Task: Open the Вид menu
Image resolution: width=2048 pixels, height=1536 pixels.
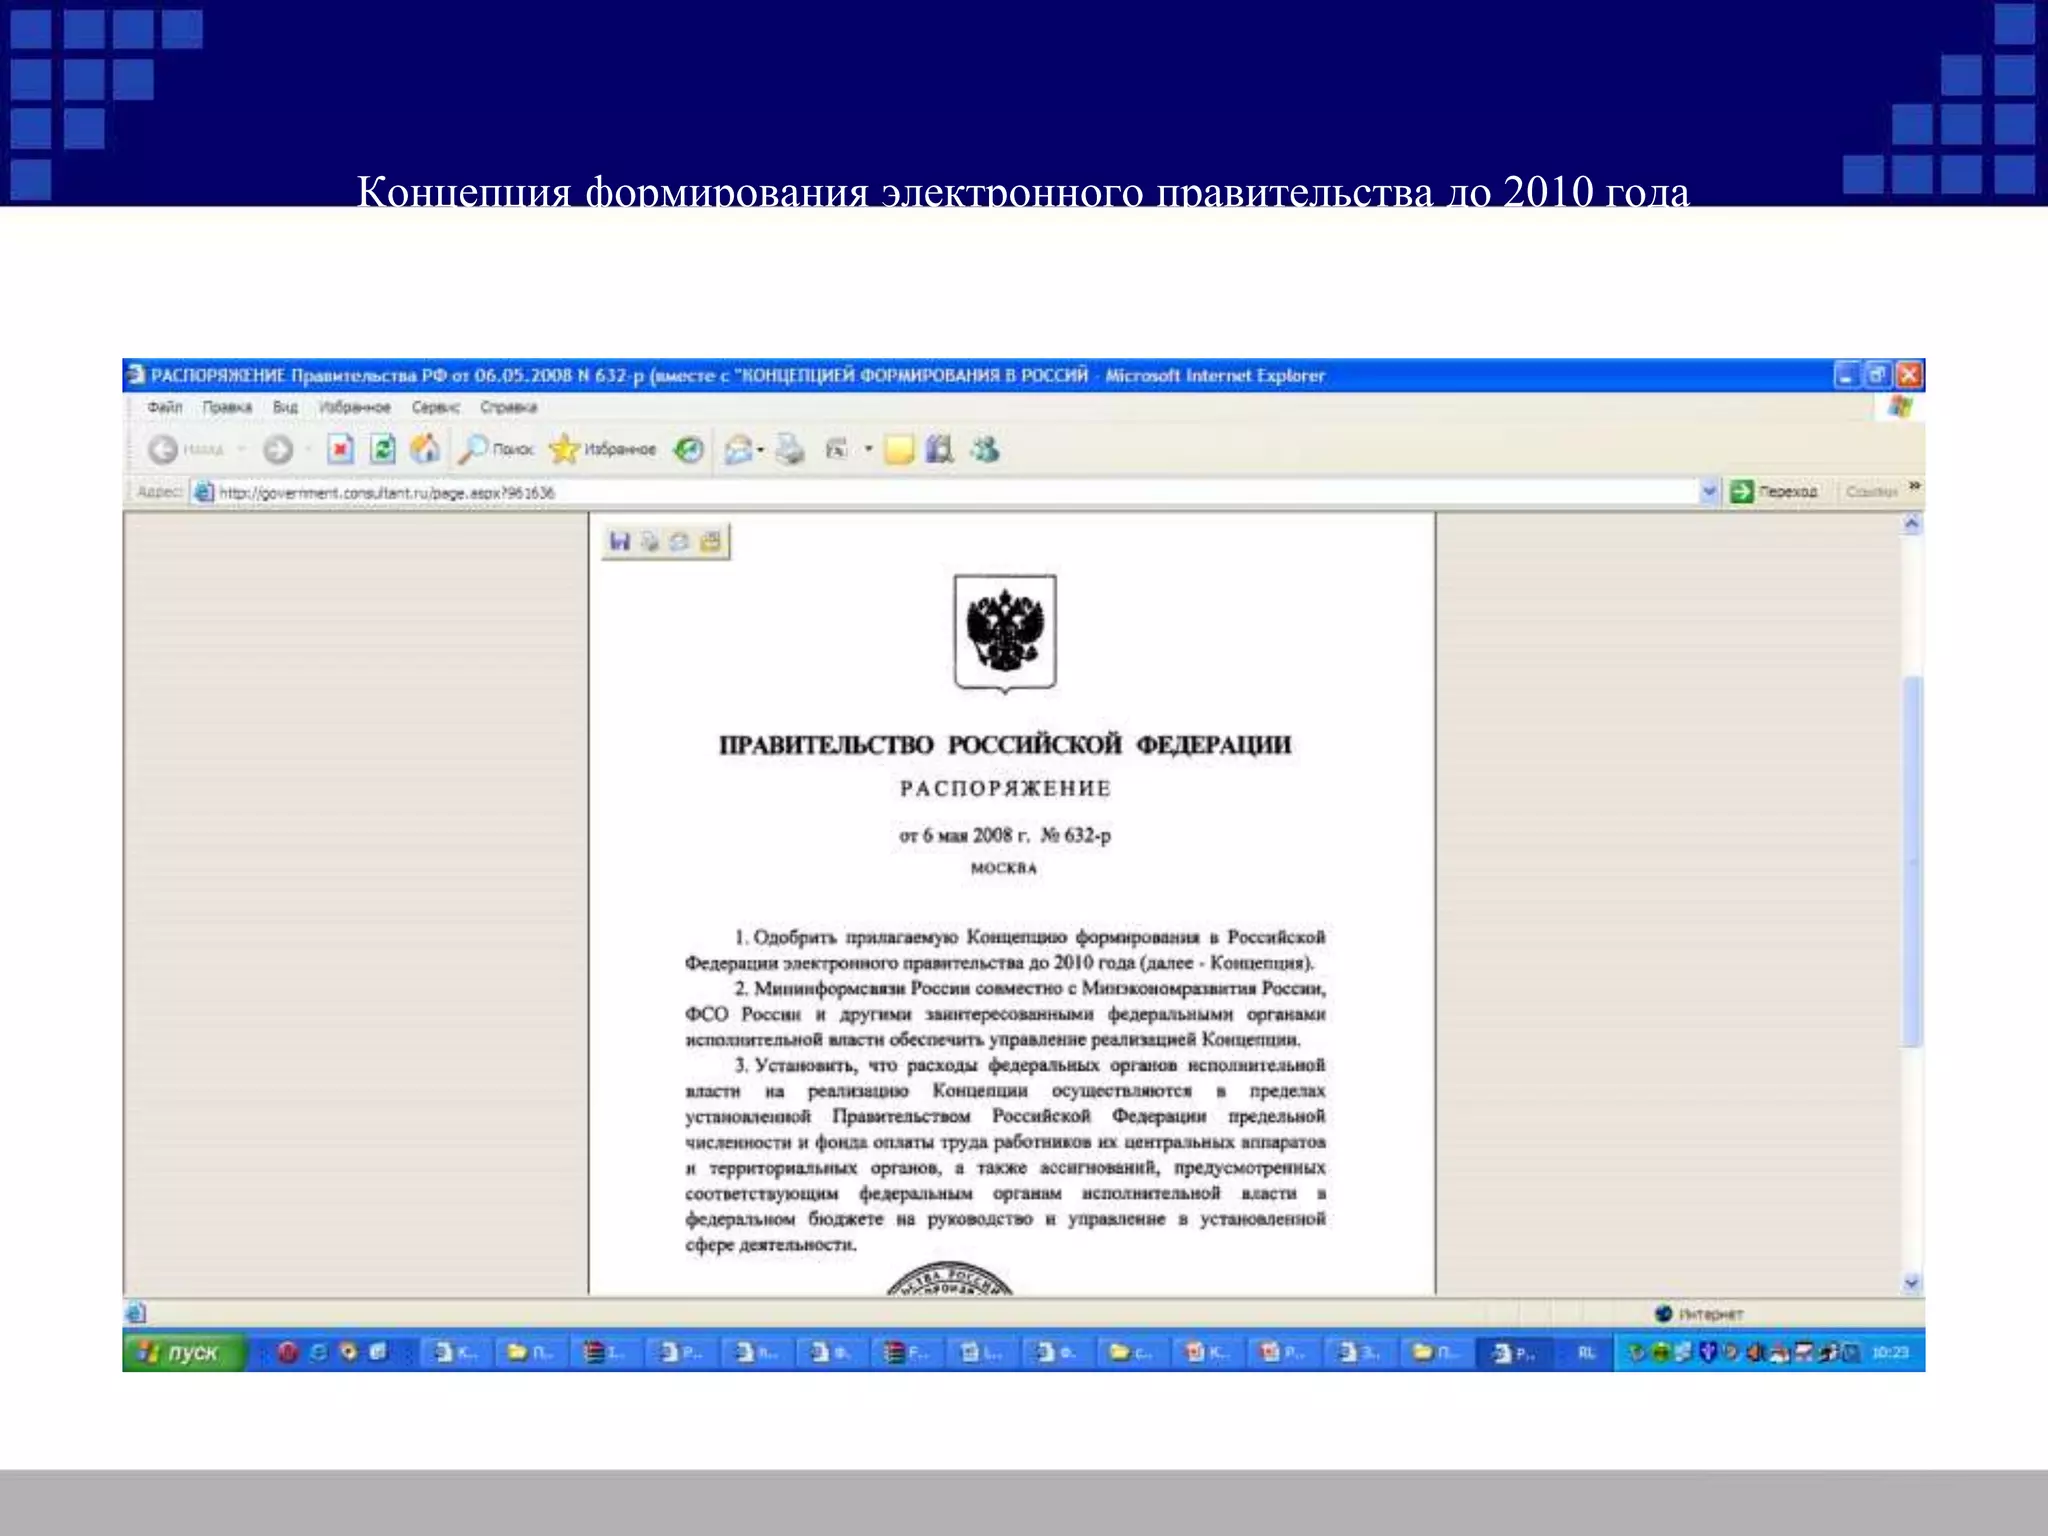Action: (x=286, y=407)
